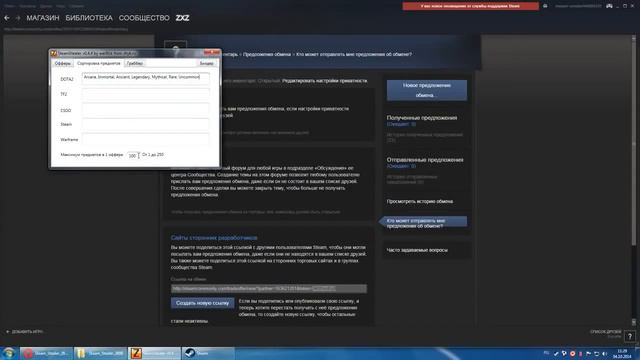This screenshot has height=360, width=640.
Task: Click Предложения обмена breadcrumb link
Action: tap(267, 54)
